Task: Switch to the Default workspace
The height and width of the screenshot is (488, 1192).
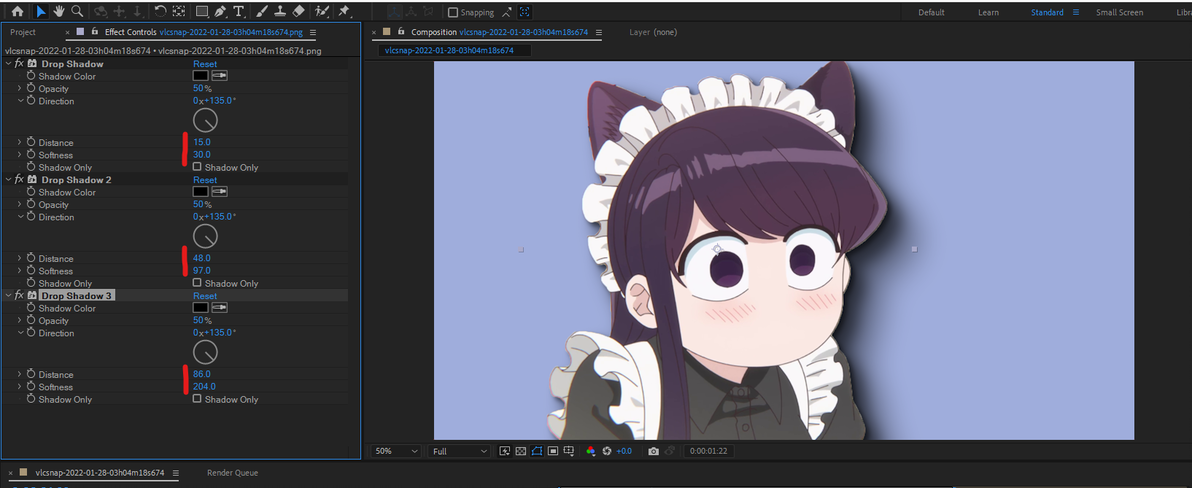Action: click(x=931, y=12)
